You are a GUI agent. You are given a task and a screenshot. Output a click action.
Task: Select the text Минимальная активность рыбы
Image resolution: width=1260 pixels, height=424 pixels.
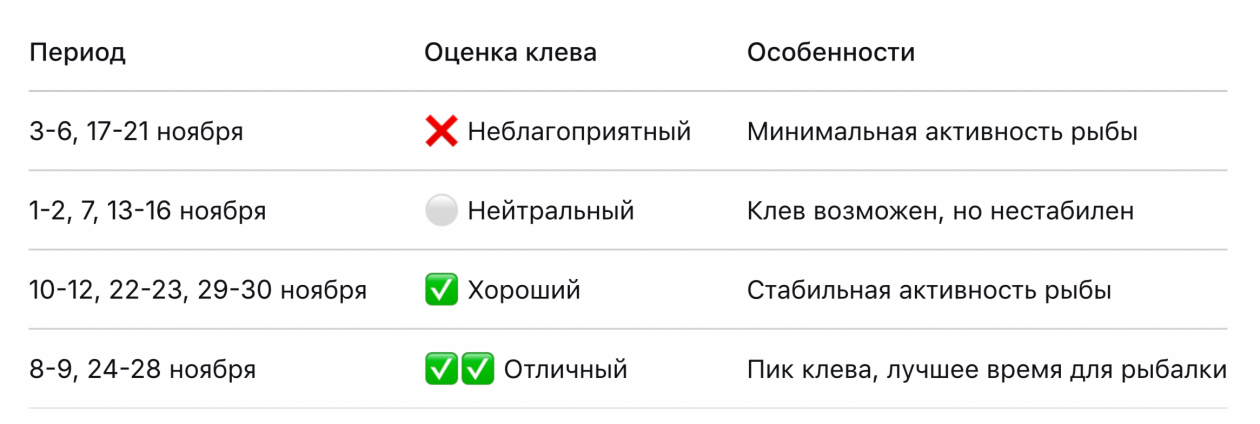click(942, 131)
